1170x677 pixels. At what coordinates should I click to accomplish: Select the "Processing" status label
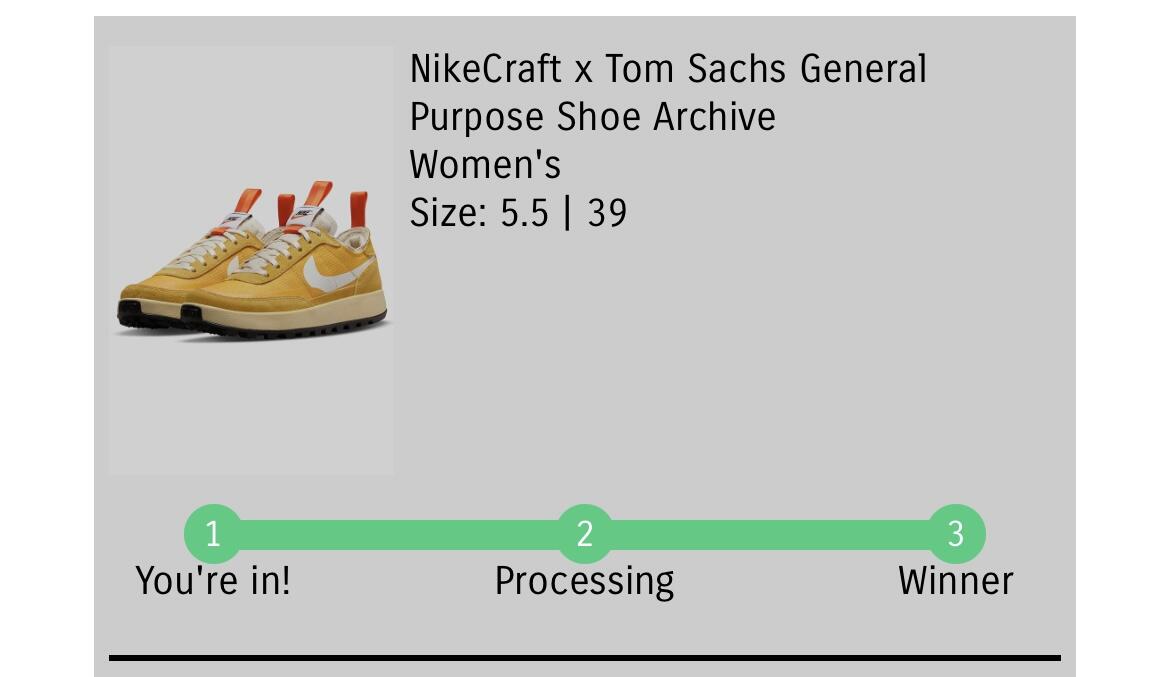point(585,581)
